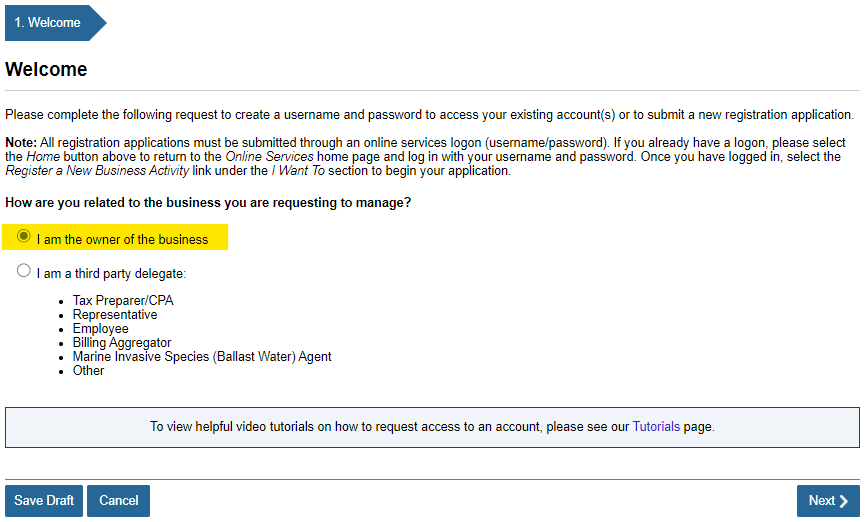Click the bold "Note:" label
The image size is (867, 522).
20,143
